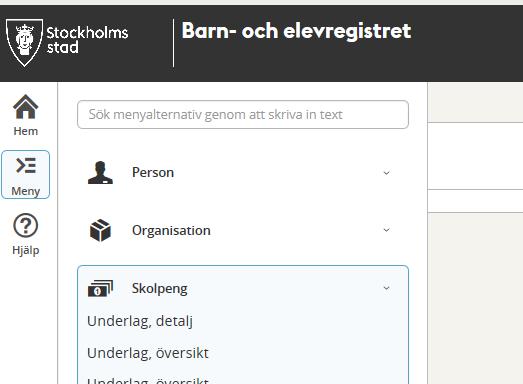
Task: Open the Person menu section
Action: [243, 172]
